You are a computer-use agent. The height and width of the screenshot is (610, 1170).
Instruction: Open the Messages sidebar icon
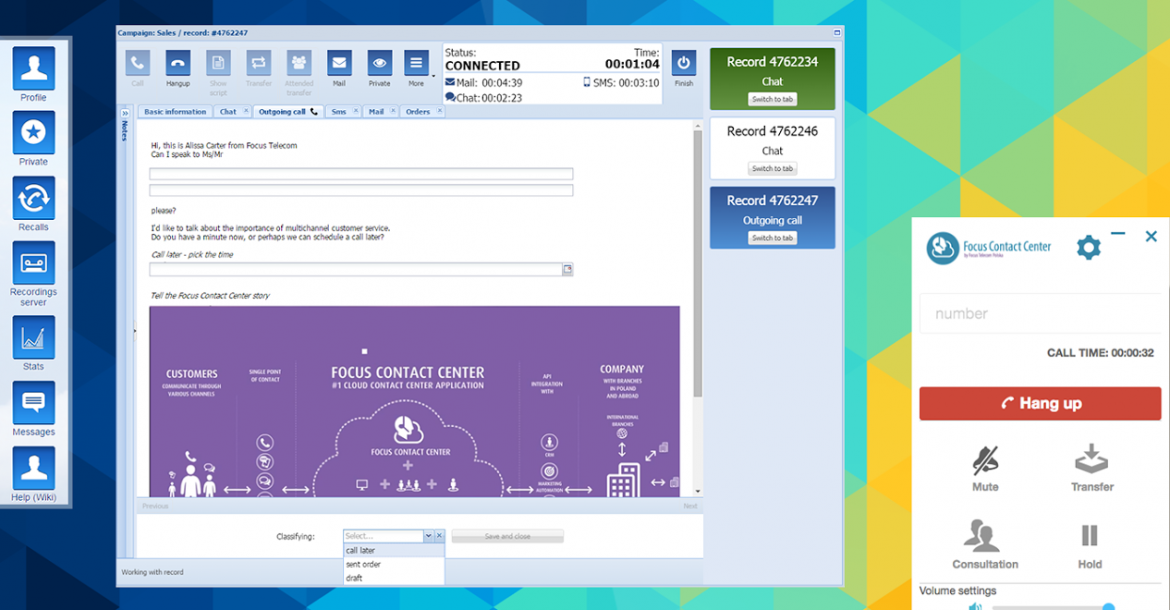click(x=34, y=403)
